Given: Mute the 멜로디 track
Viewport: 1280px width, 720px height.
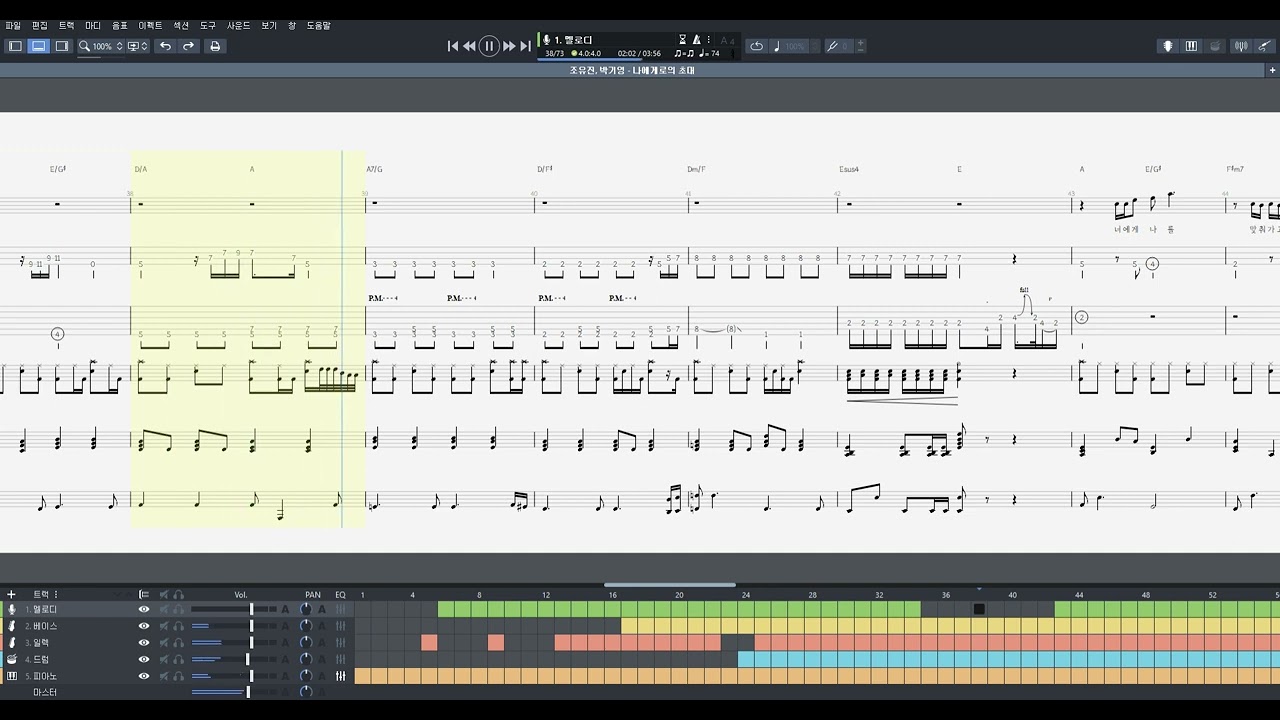Looking at the screenshot, I should tap(164, 609).
